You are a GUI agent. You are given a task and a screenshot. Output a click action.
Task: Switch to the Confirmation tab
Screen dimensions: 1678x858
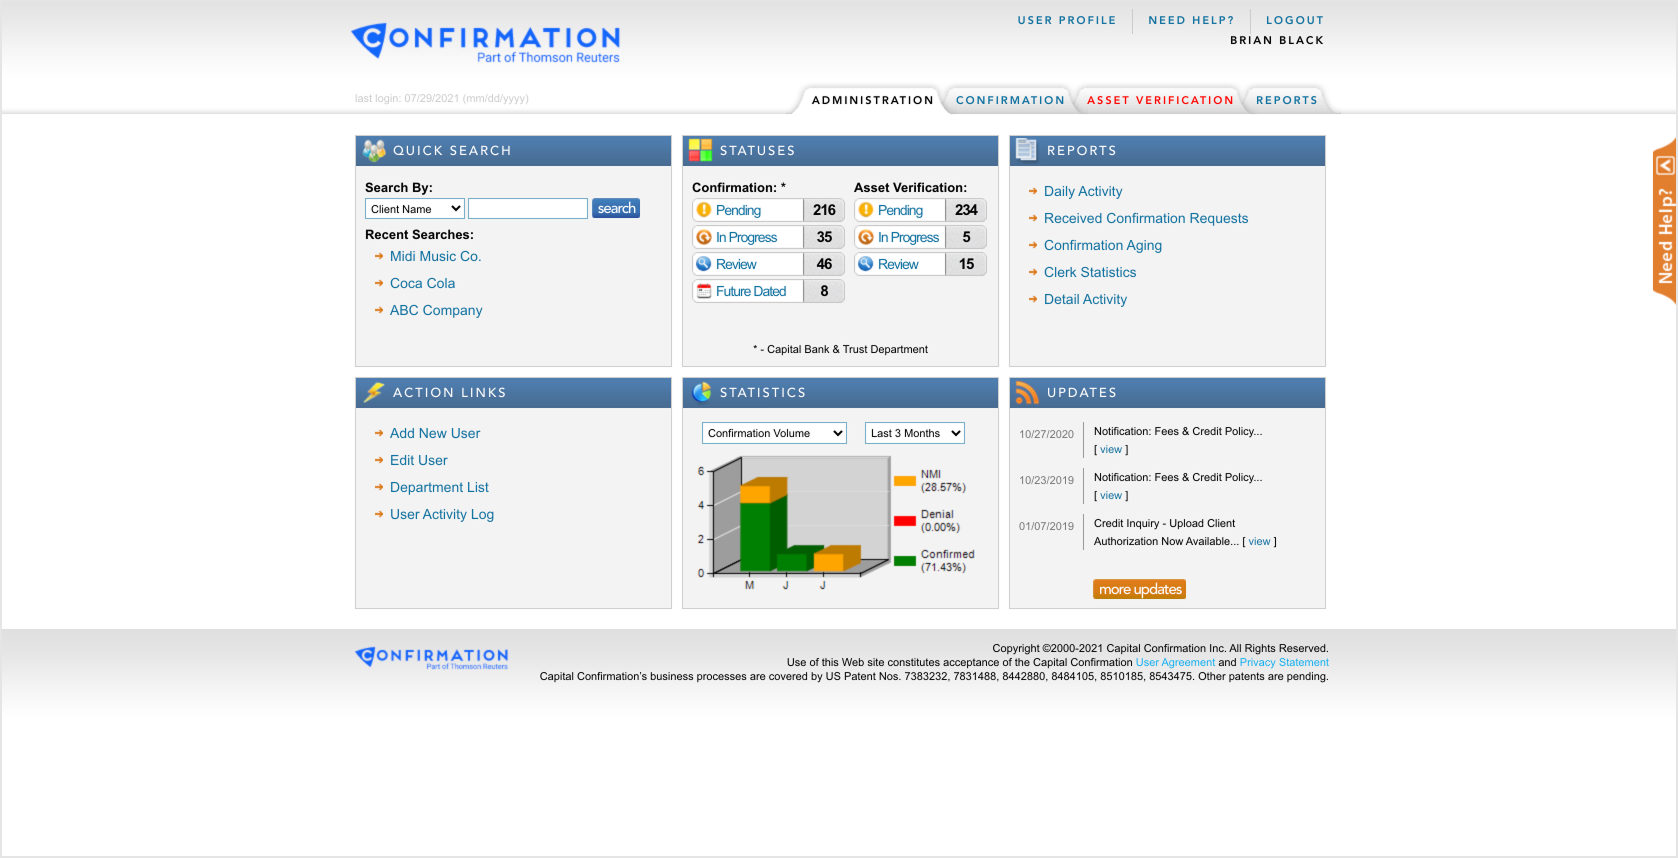click(x=1010, y=100)
